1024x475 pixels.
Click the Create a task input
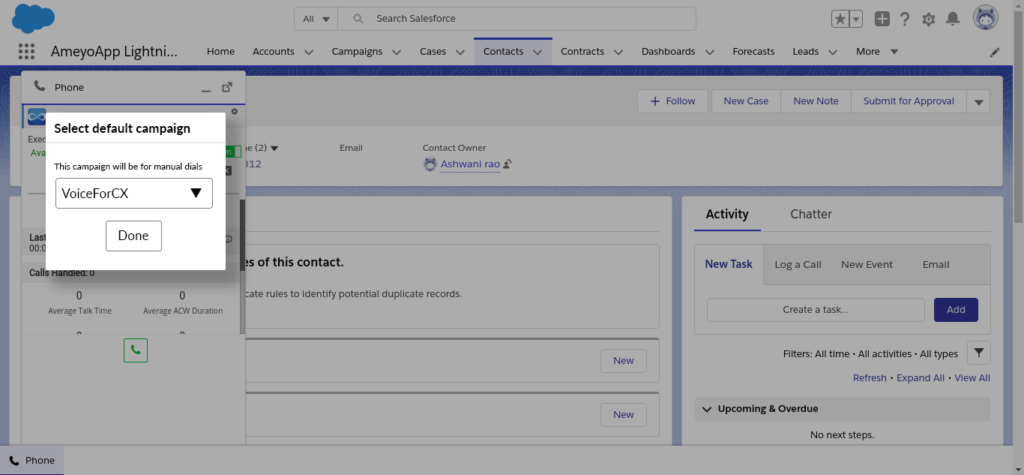coord(816,310)
